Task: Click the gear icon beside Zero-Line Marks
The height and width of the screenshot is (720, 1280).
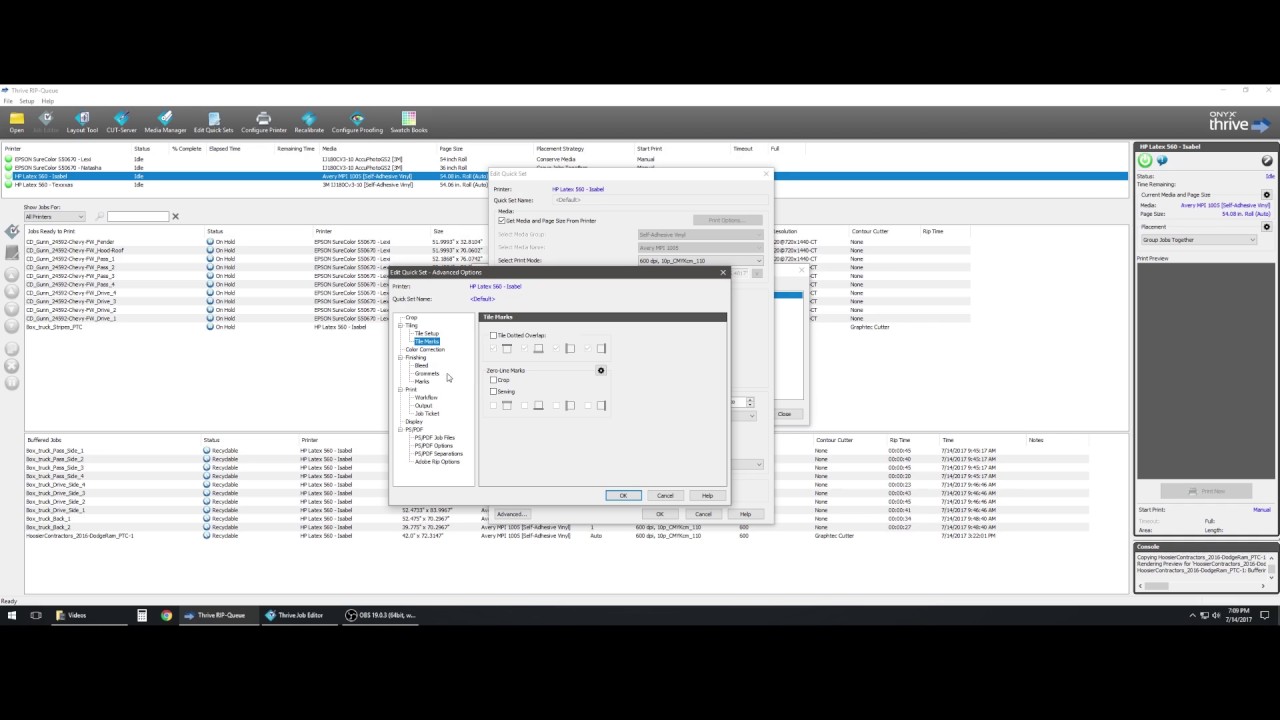Action: coord(601,371)
